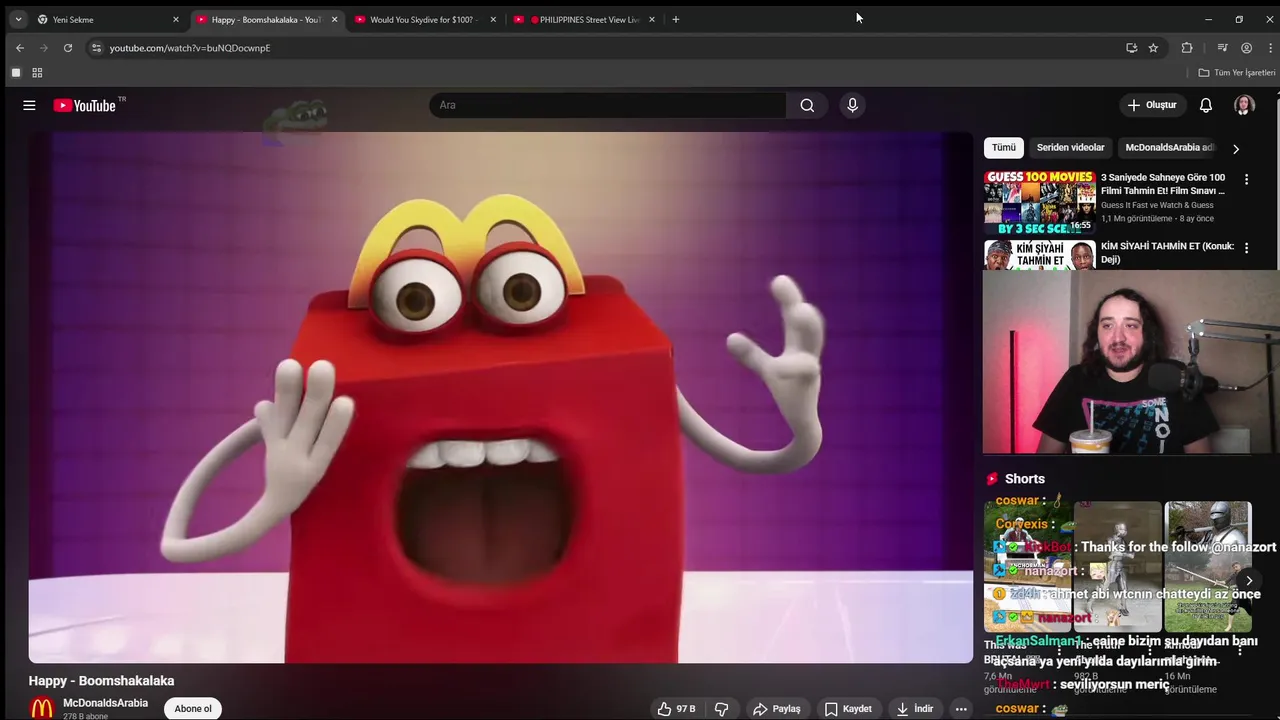Select the McDonaldsArabia chip

tap(1168, 147)
